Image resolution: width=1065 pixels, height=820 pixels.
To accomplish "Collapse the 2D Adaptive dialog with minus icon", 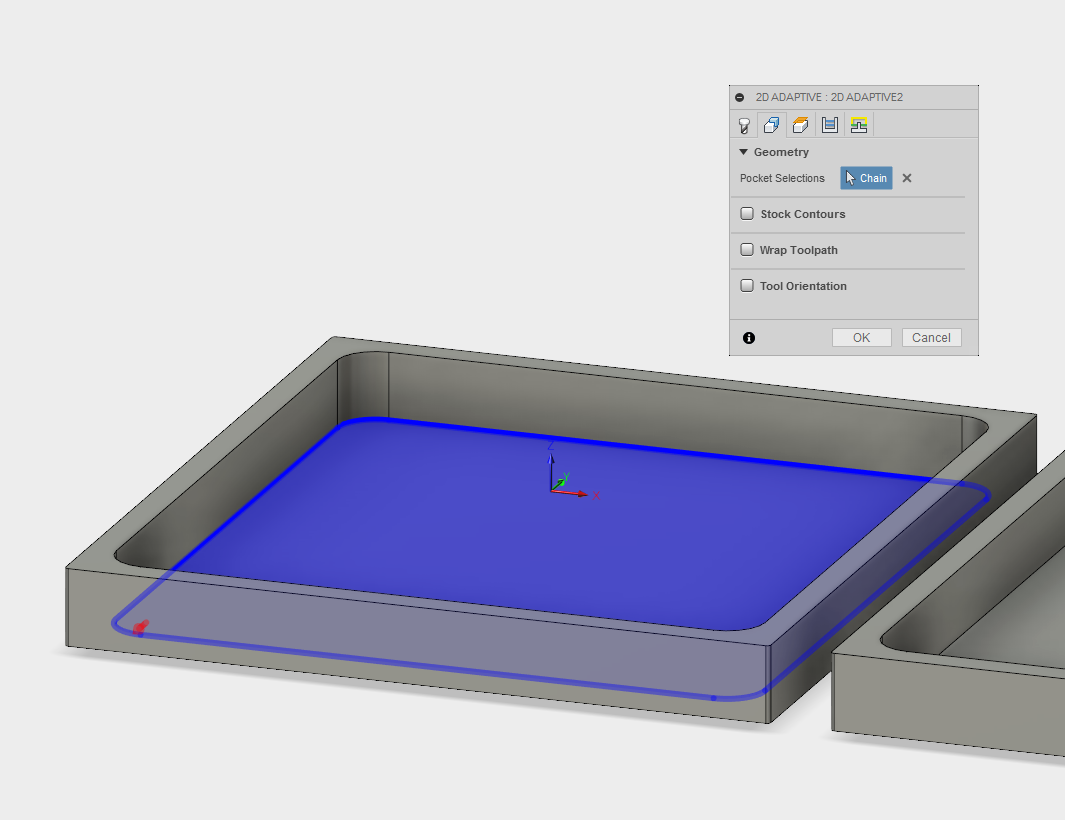I will 740,97.
